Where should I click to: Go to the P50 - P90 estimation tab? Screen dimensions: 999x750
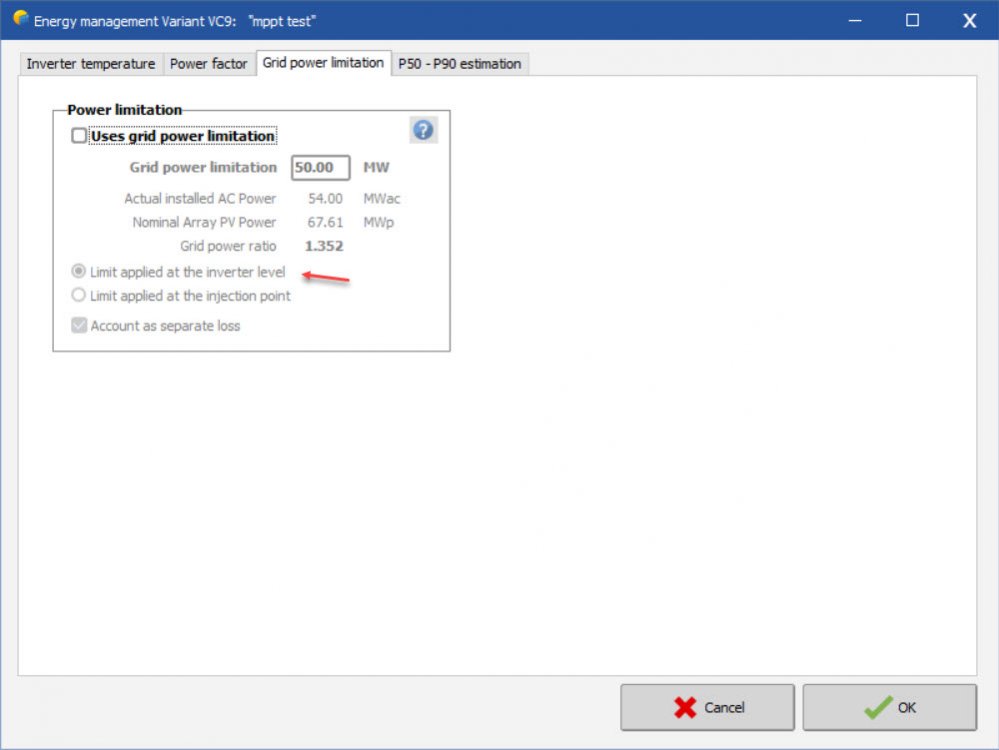[x=459, y=64]
